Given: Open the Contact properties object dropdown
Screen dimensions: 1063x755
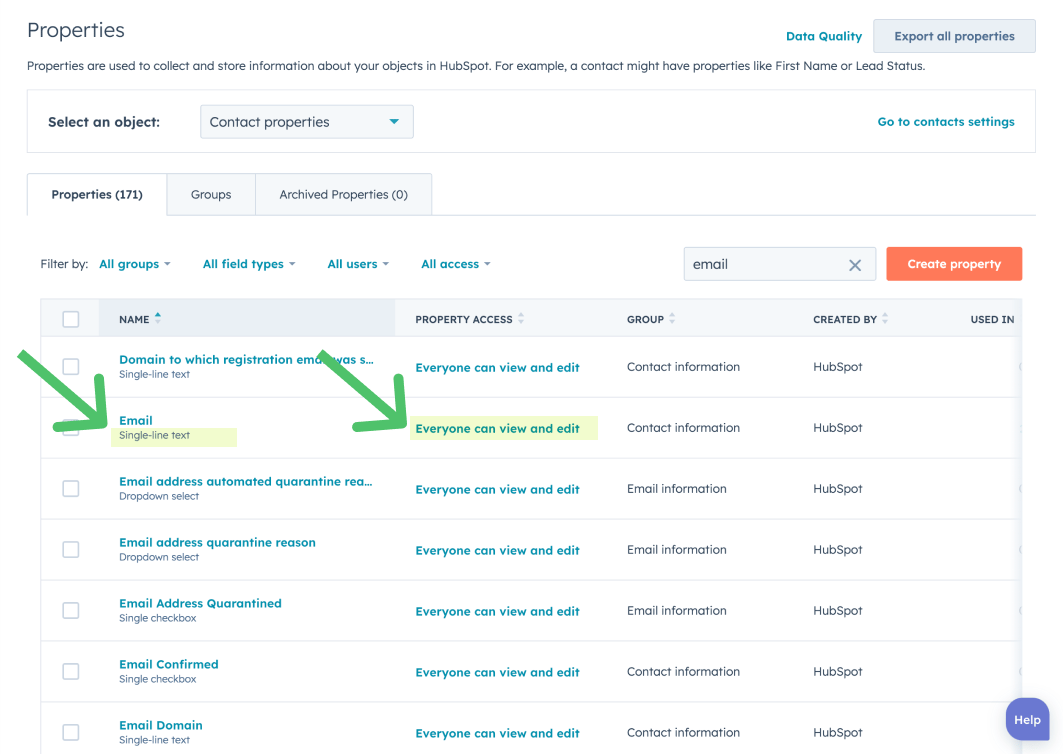Looking at the screenshot, I should 306,122.
